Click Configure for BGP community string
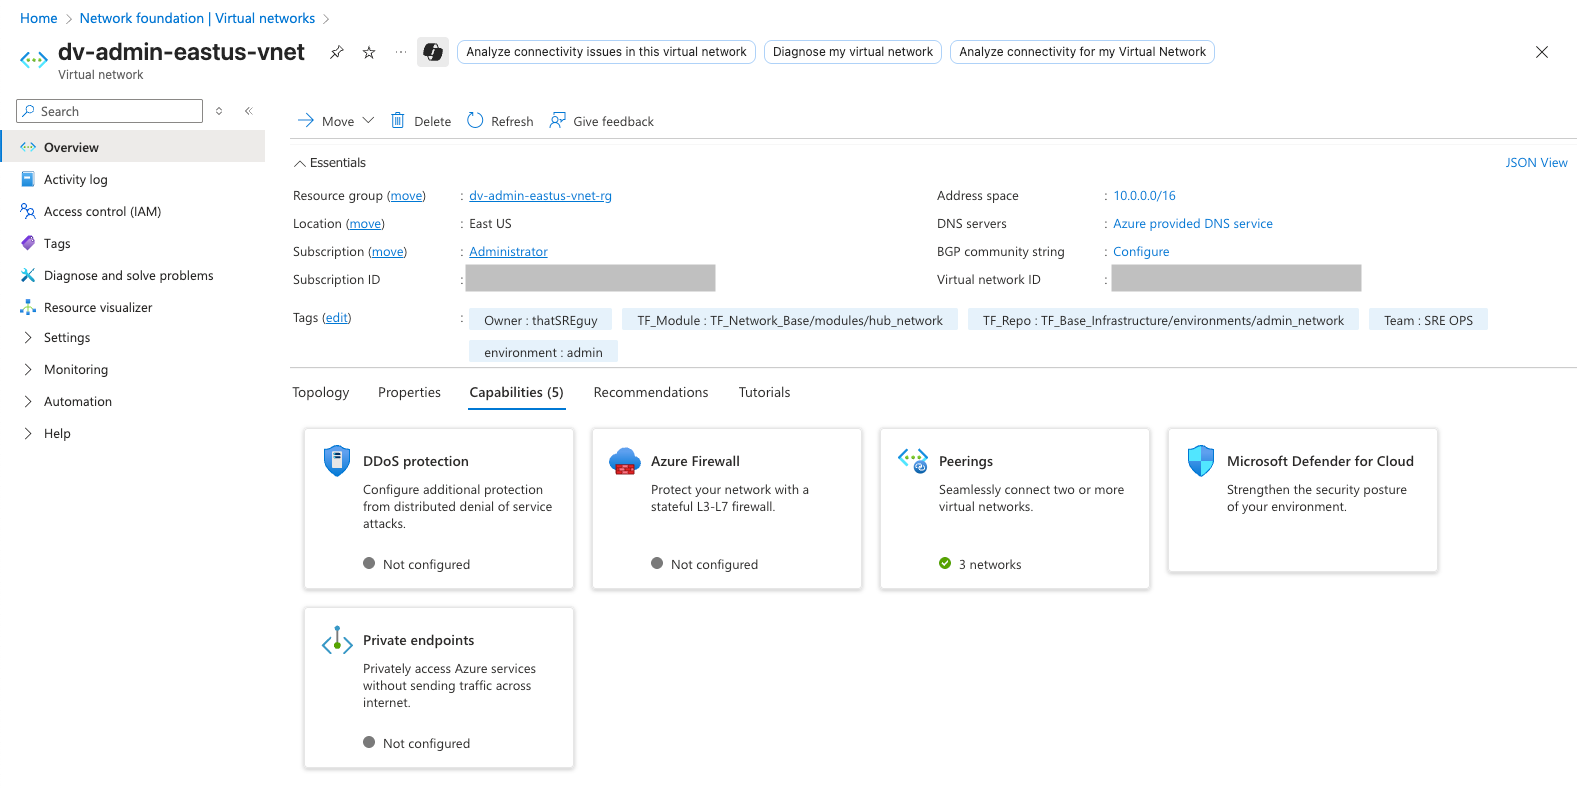Viewport: 1577px width, 789px height. (1141, 252)
